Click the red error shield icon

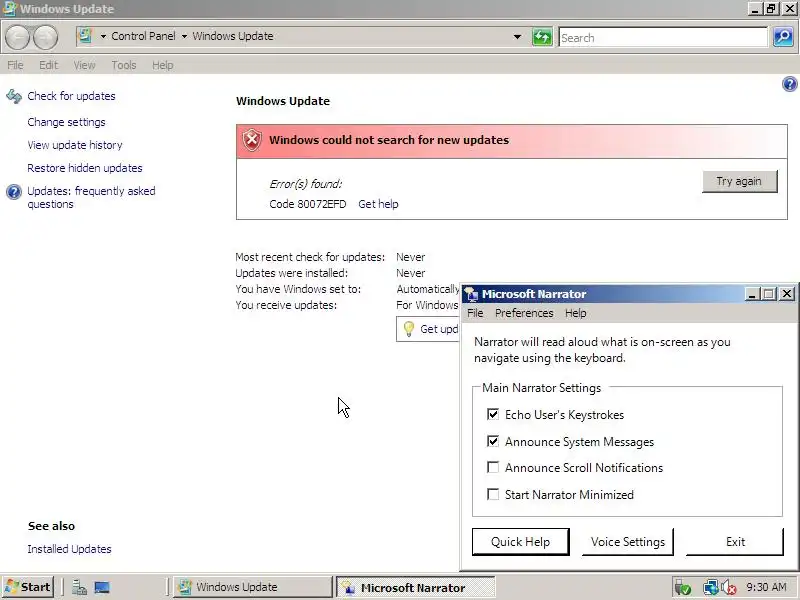click(252, 140)
